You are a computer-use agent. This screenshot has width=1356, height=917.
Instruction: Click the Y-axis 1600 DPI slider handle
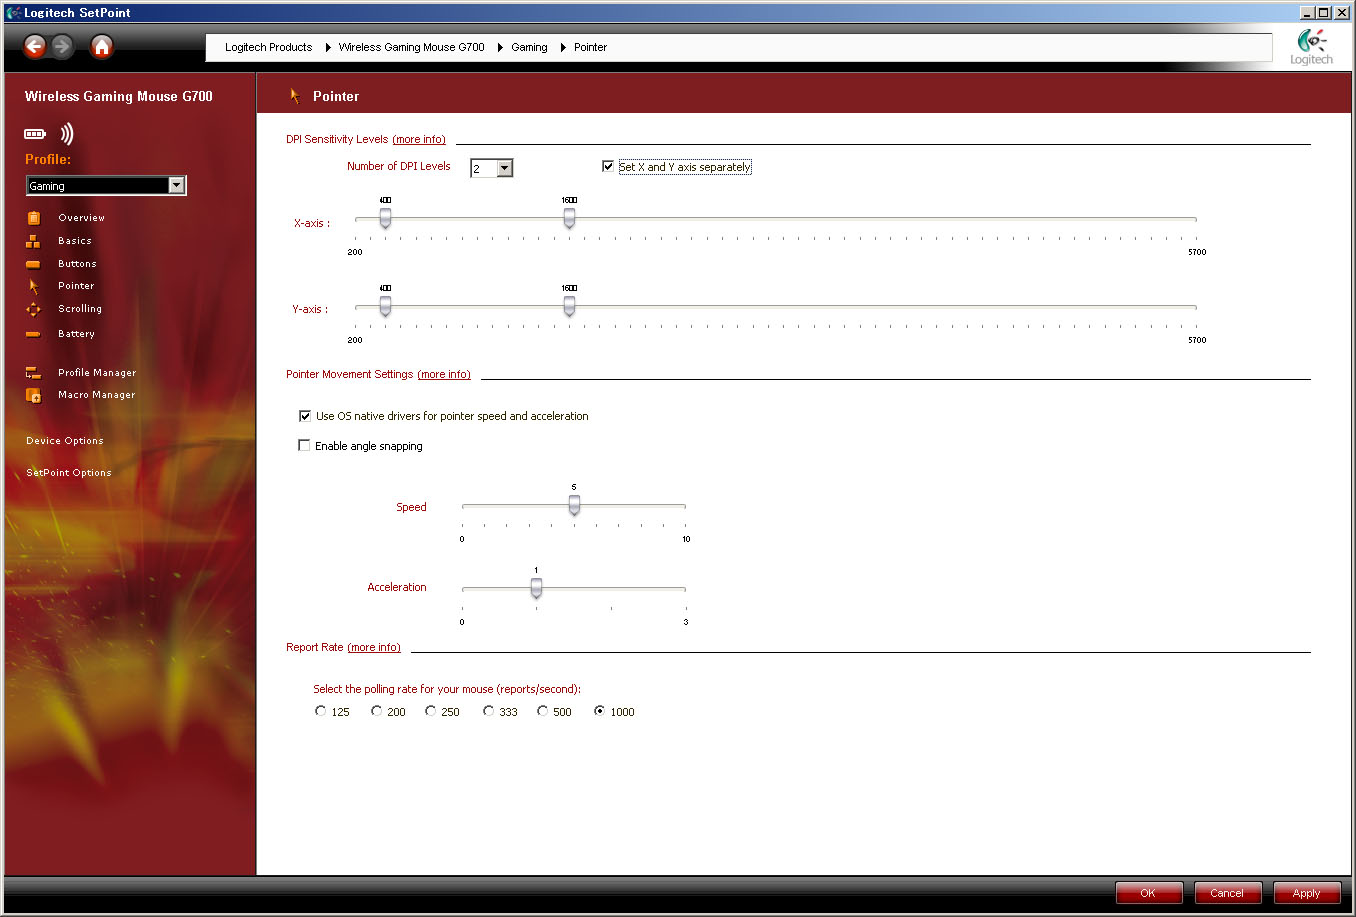[x=569, y=307]
